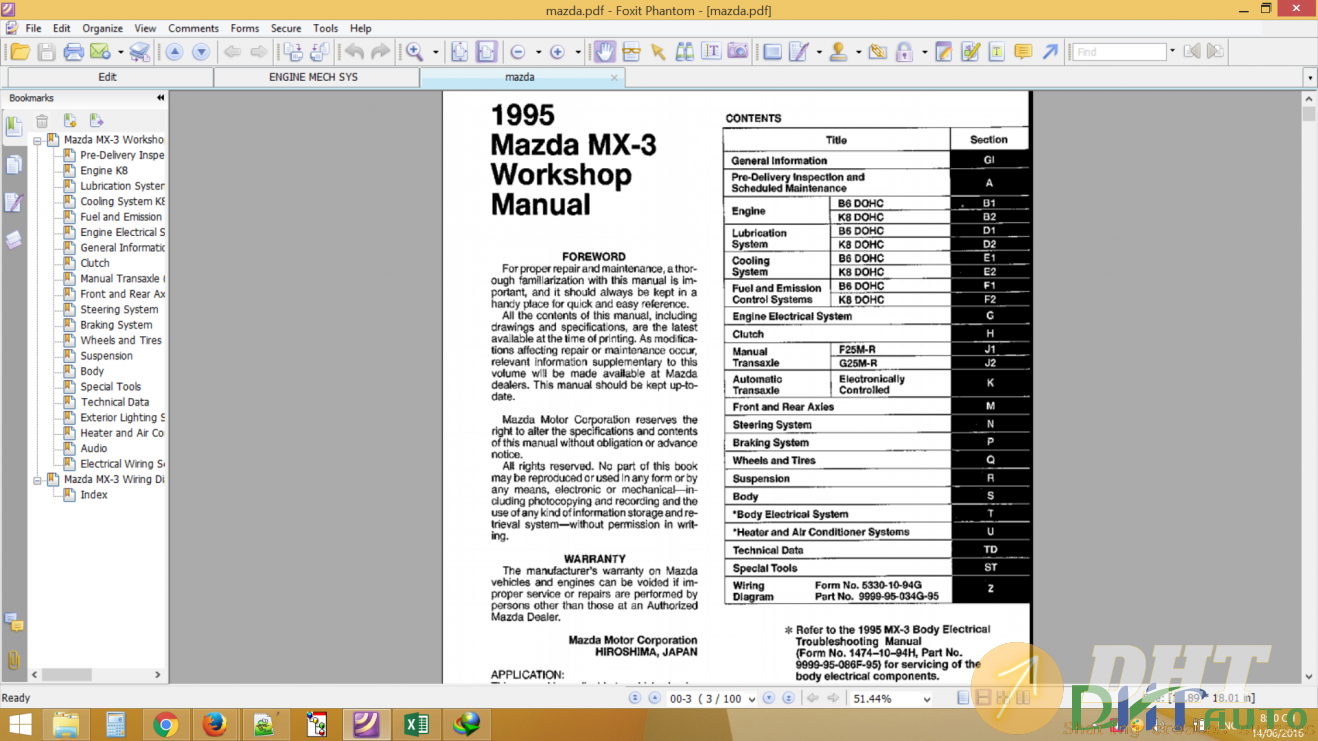Image resolution: width=1318 pixels, height=741 pixels.
Task: Select the arrow annotation selection tool
Action: pyautogui.click(x=658, y=52)
